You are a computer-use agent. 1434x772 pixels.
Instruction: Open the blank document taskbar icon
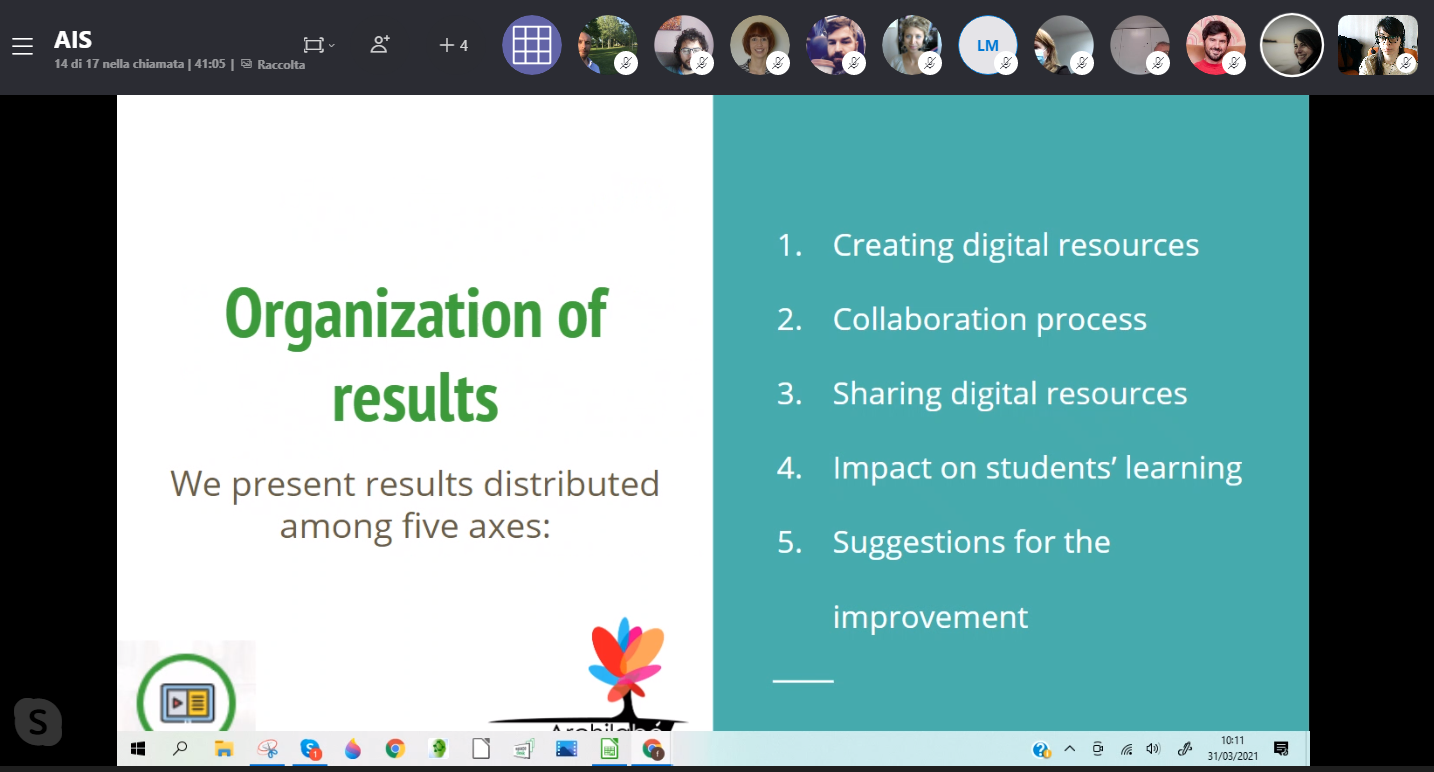pos(481,748)
